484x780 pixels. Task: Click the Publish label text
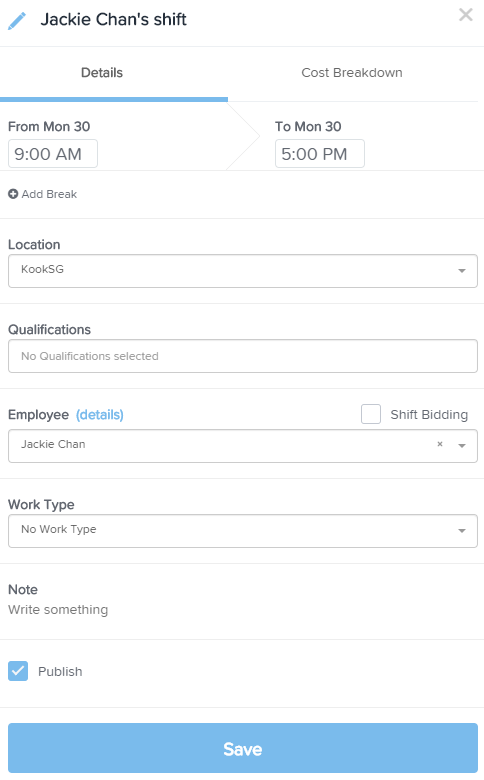pyautogui.click(x=60, y=672)
